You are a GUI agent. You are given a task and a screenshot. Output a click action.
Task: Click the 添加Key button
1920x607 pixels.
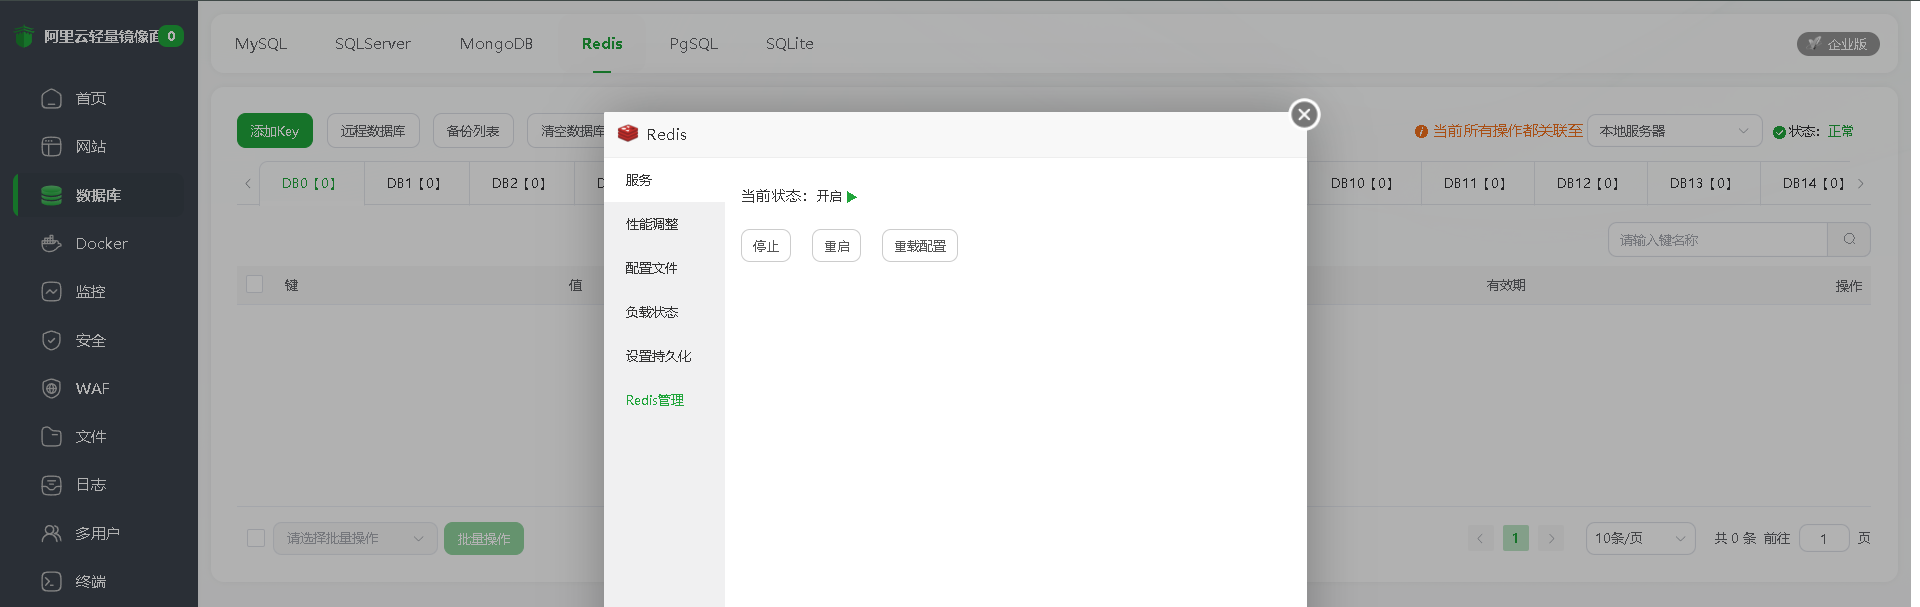click(275, 131)
